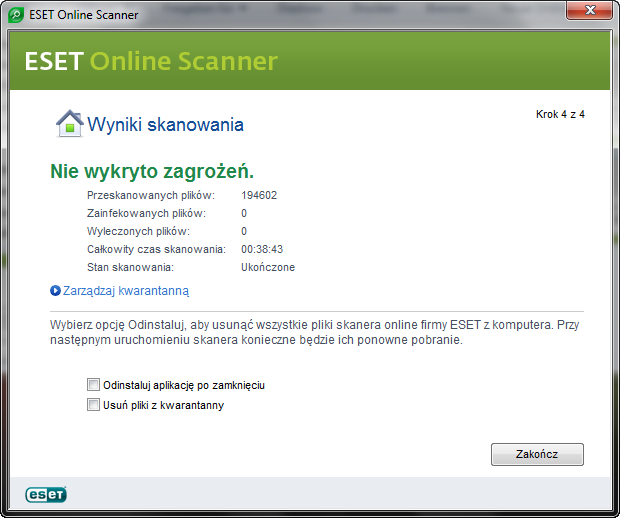Click the scan status Ukończone
This screenshot has width=620, height=518.
point(268,267)
